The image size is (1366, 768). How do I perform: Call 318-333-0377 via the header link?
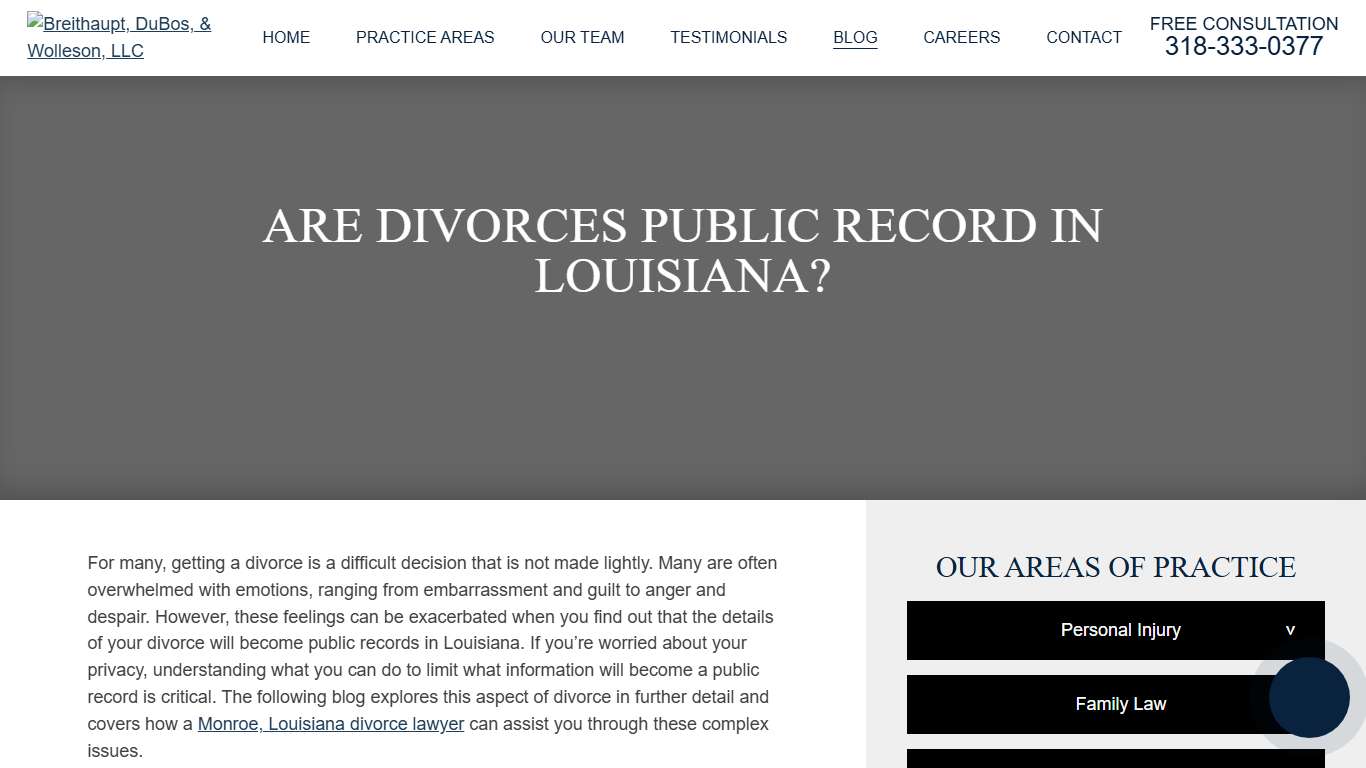[1243, 46]
